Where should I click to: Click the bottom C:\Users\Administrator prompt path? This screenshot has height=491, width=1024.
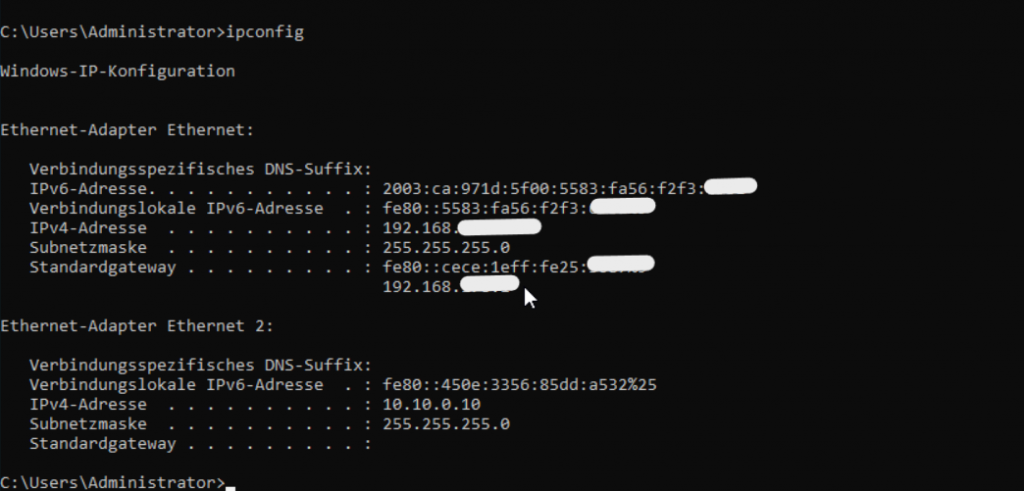(110, 482)
